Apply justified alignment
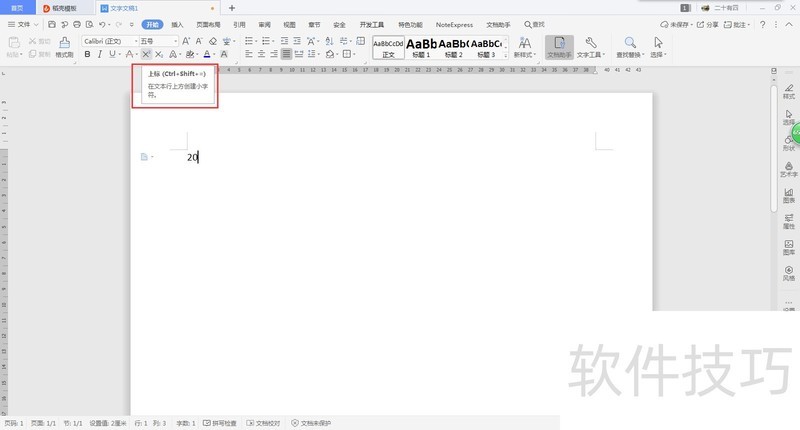Image resolution: width=800 pixels, height=430 pixels. pyautogui.click(x=286, y=54)
